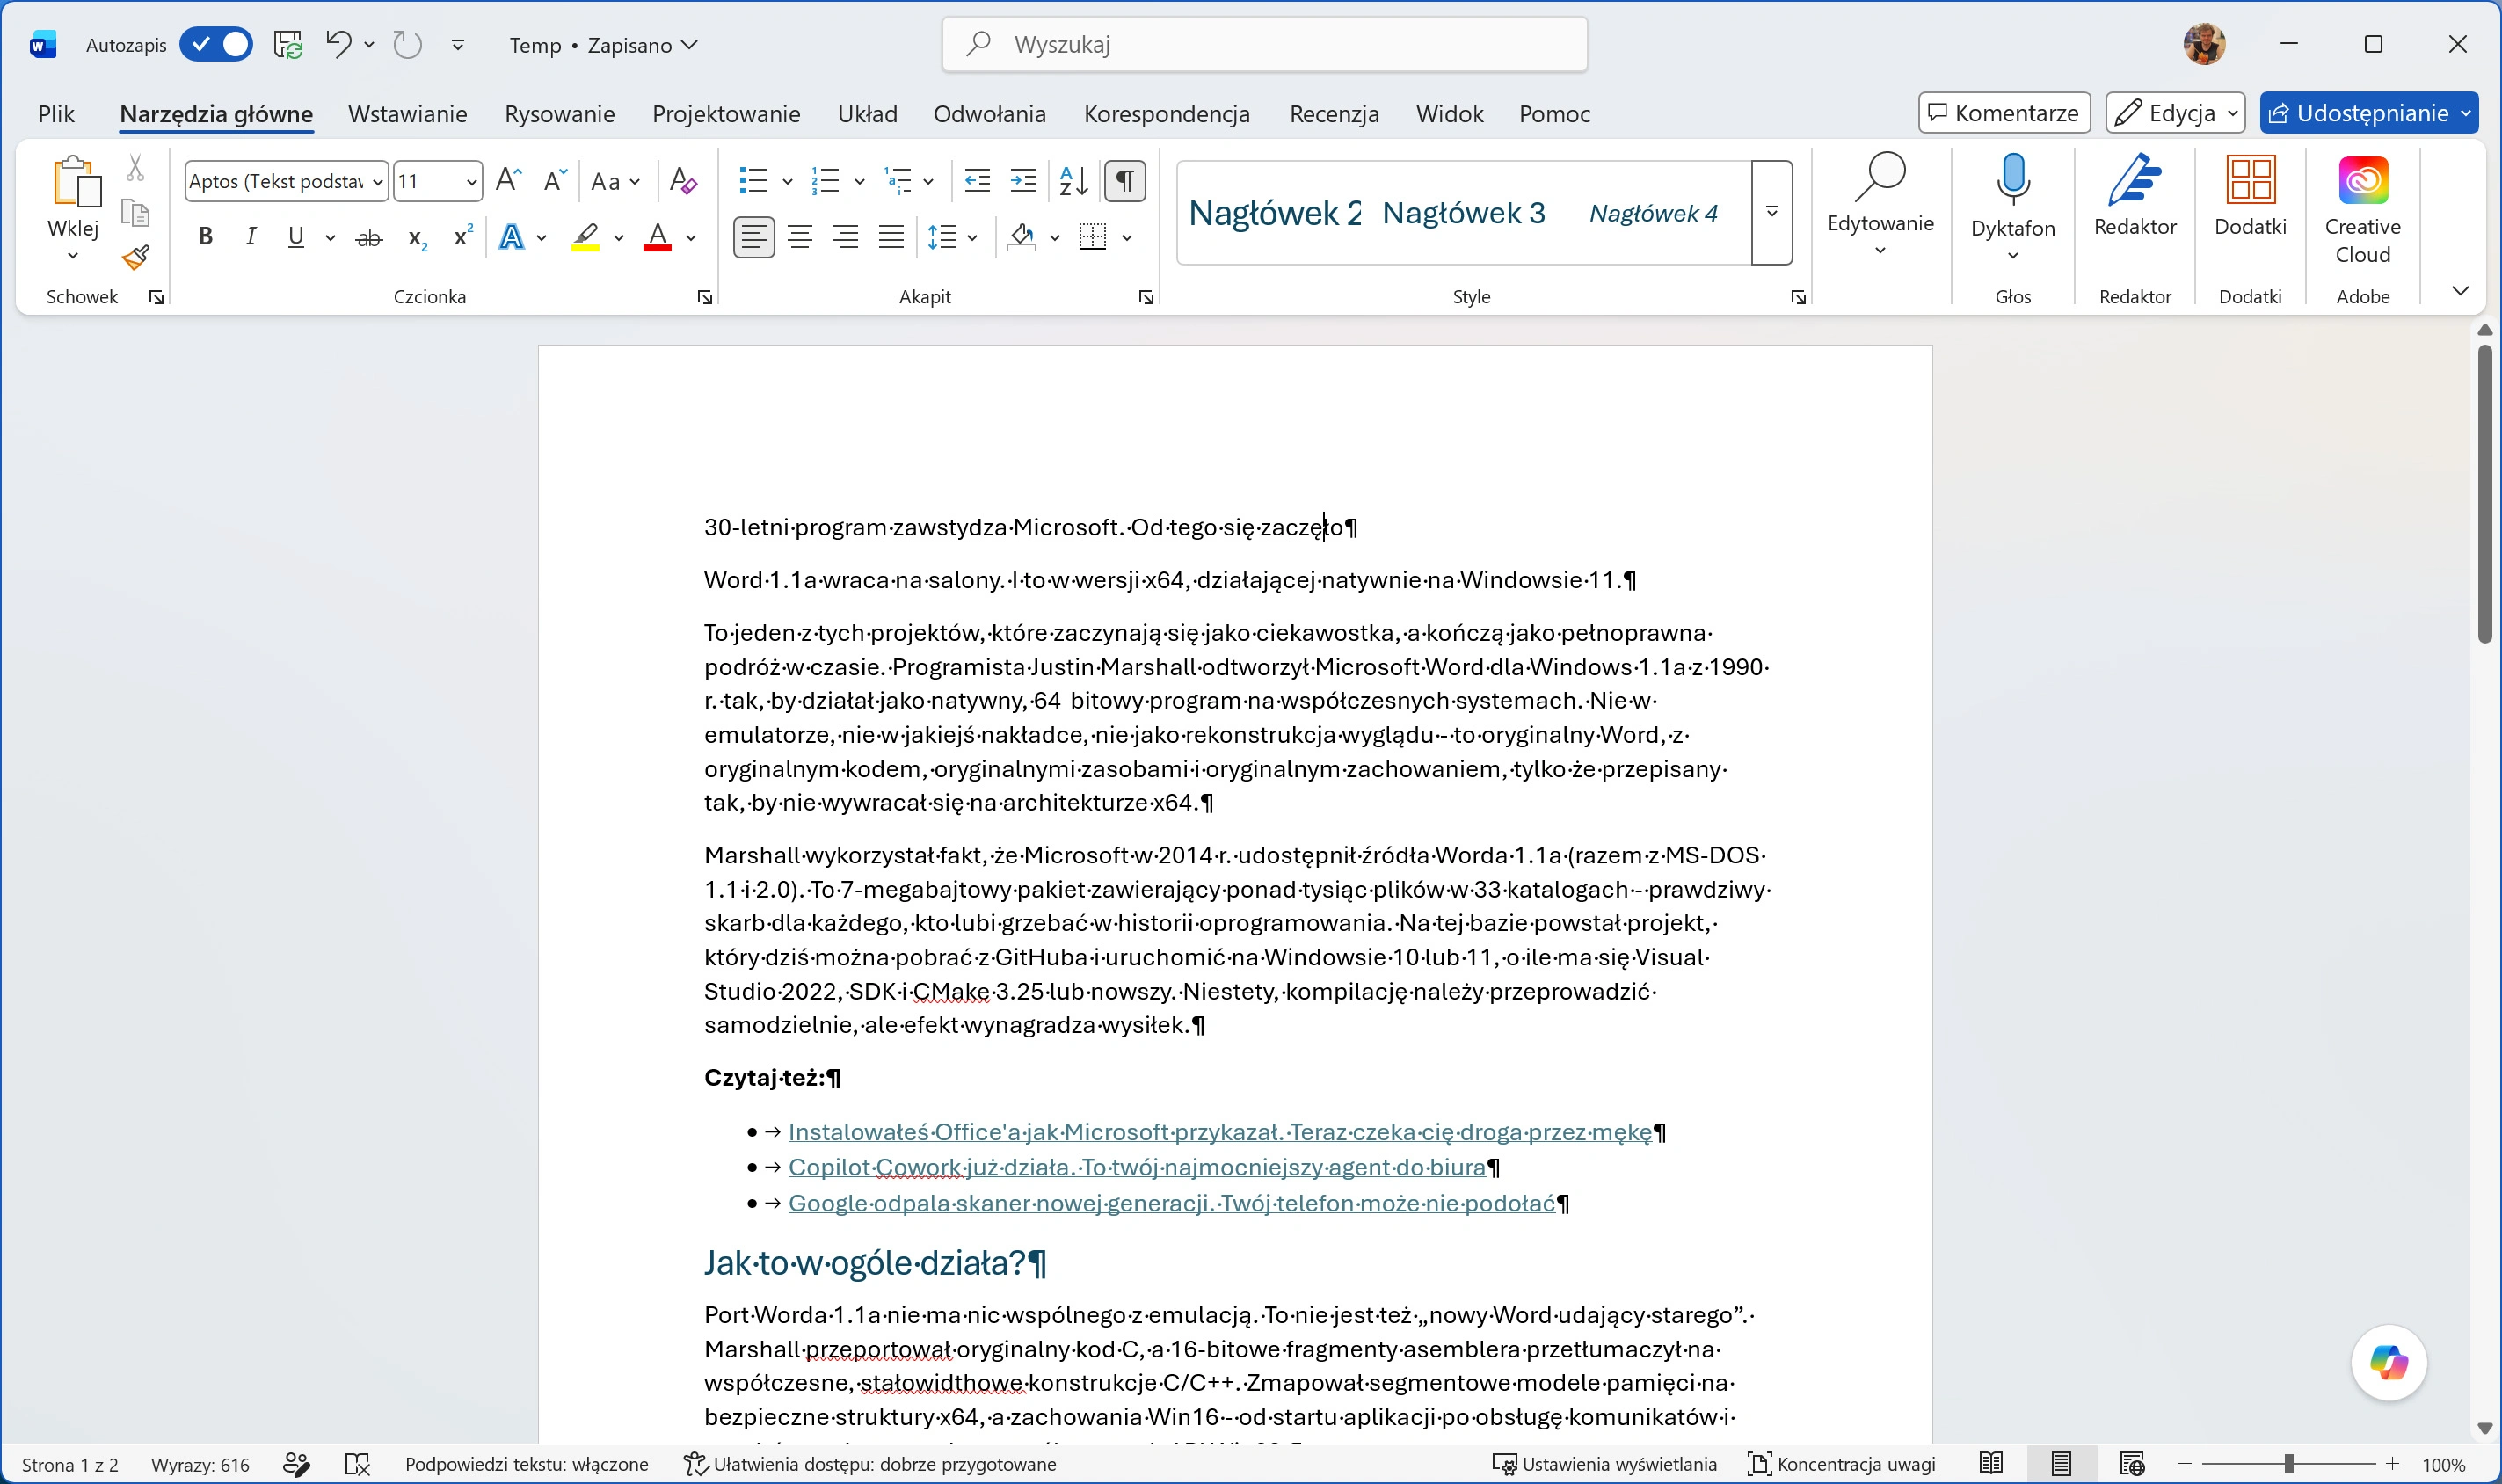Open the font size dropdown

point(471,182)
